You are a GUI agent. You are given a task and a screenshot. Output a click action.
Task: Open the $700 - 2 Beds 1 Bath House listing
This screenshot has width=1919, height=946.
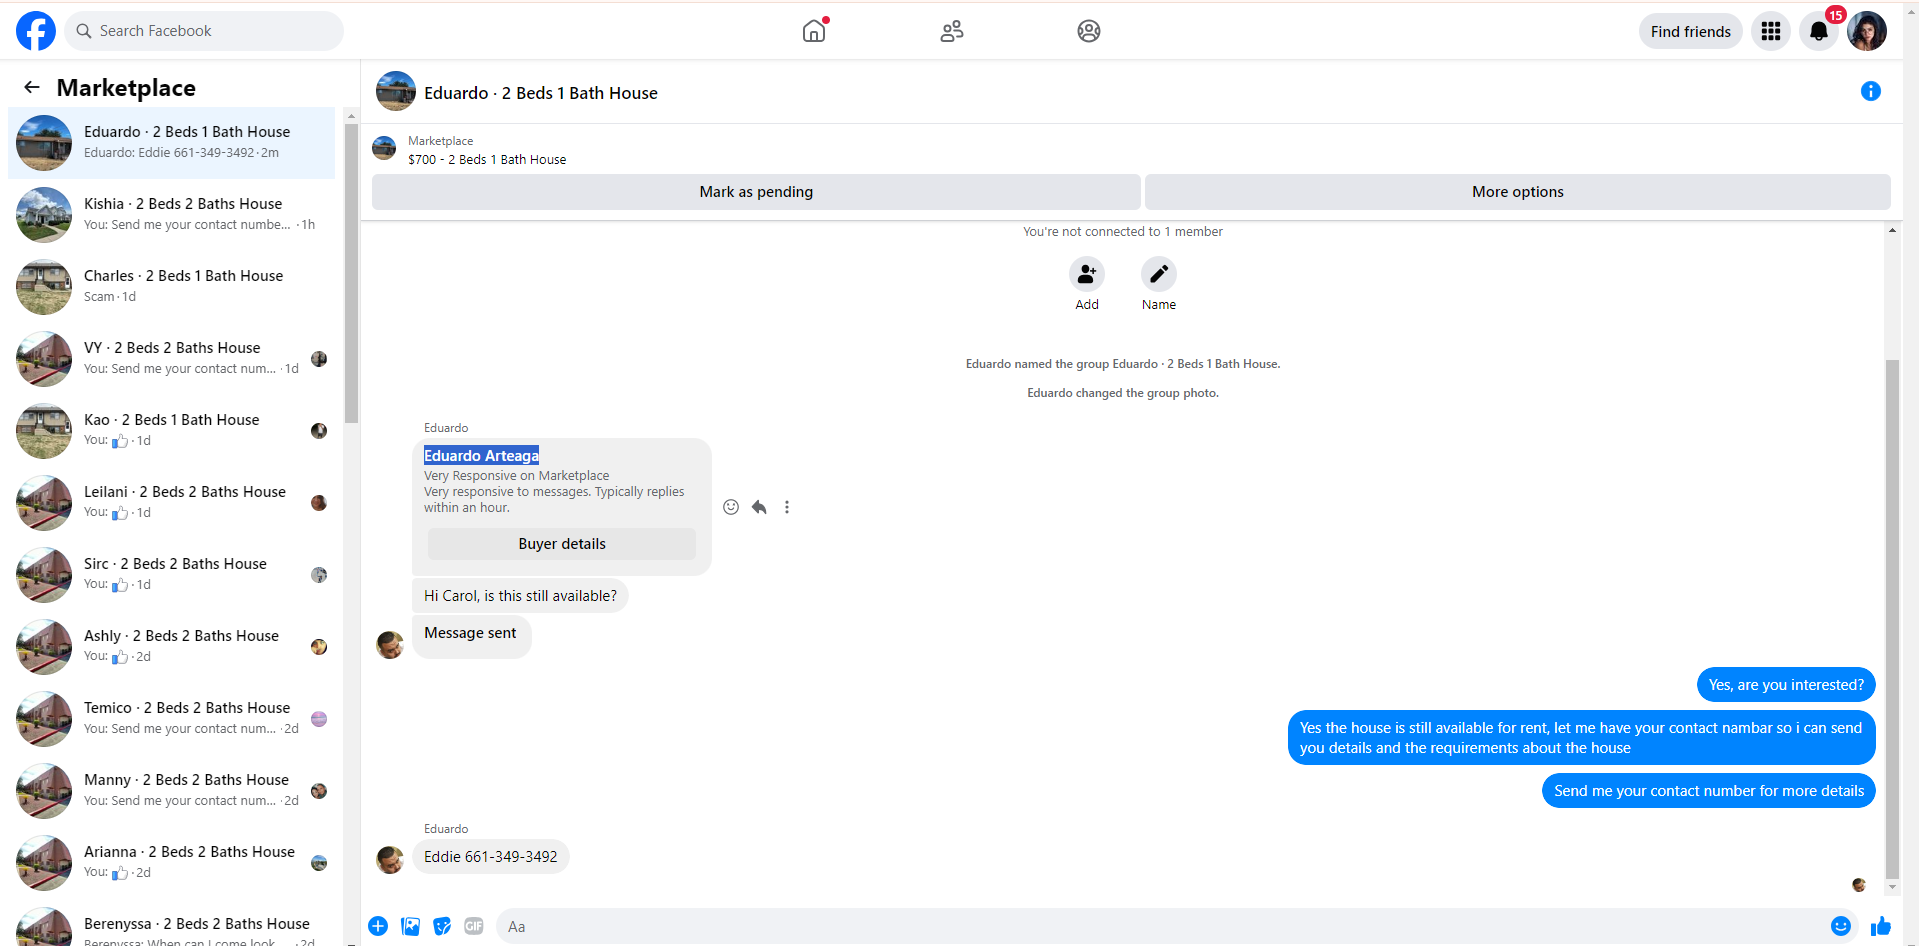pos(487,159)
